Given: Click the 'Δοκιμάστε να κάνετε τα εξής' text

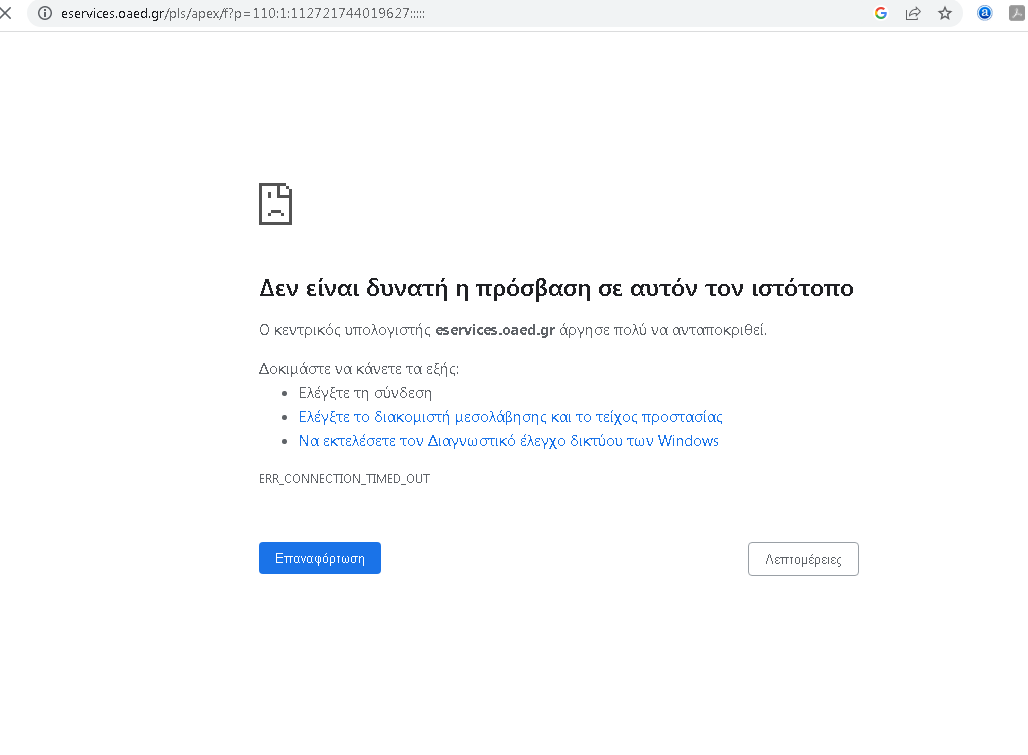Looking at the screenshot, I should tap(358, 368).
